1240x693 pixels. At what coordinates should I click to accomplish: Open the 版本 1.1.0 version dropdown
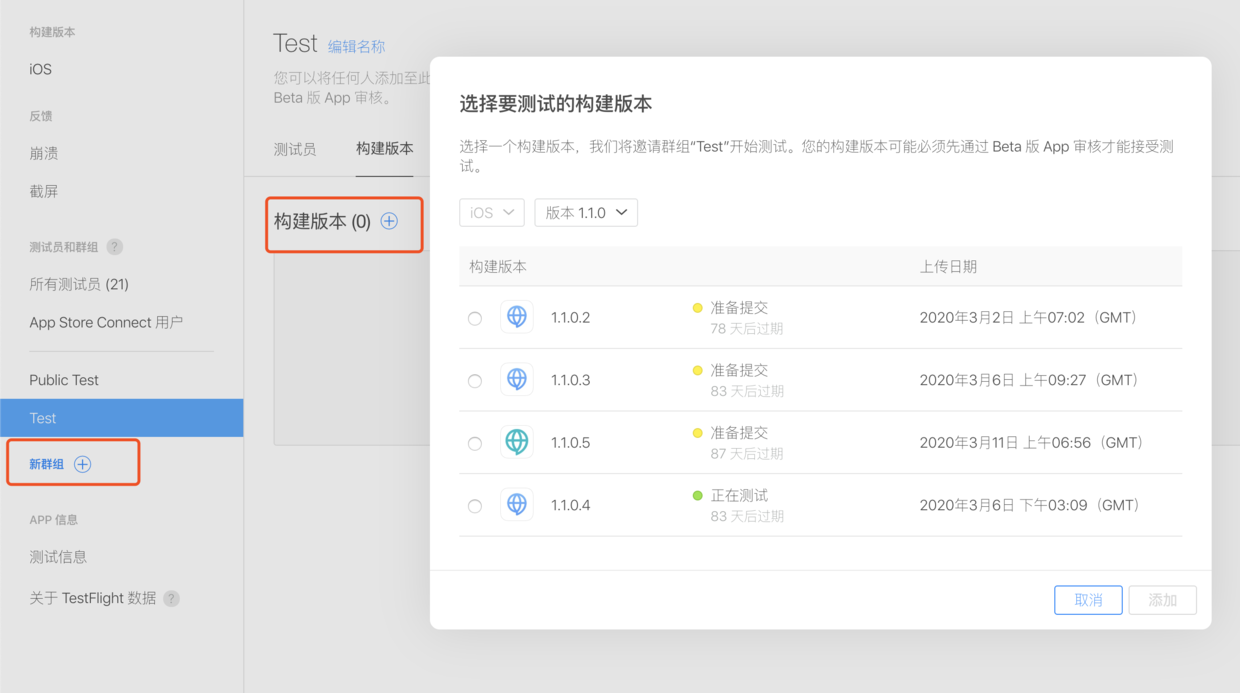click(586, 212)
